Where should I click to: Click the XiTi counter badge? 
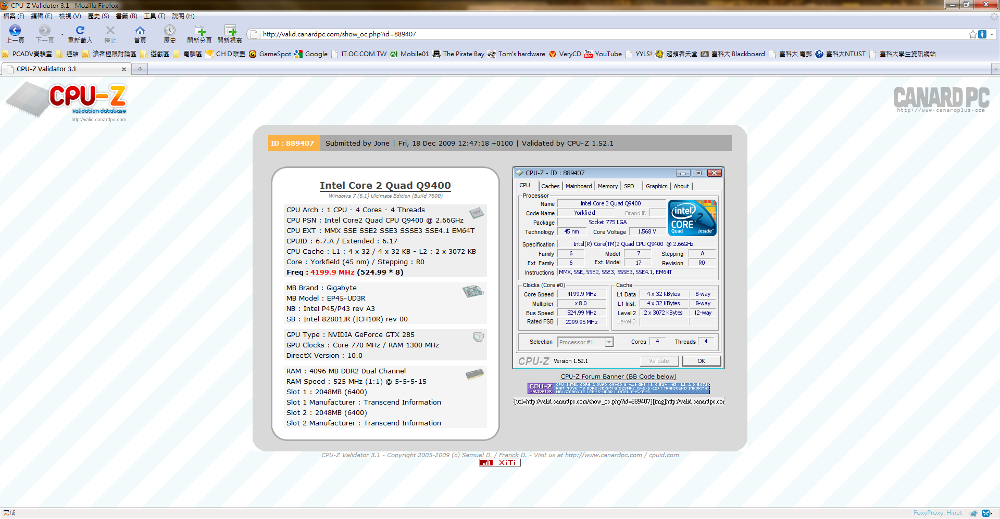pyautogui.click(x=500, y=463)
